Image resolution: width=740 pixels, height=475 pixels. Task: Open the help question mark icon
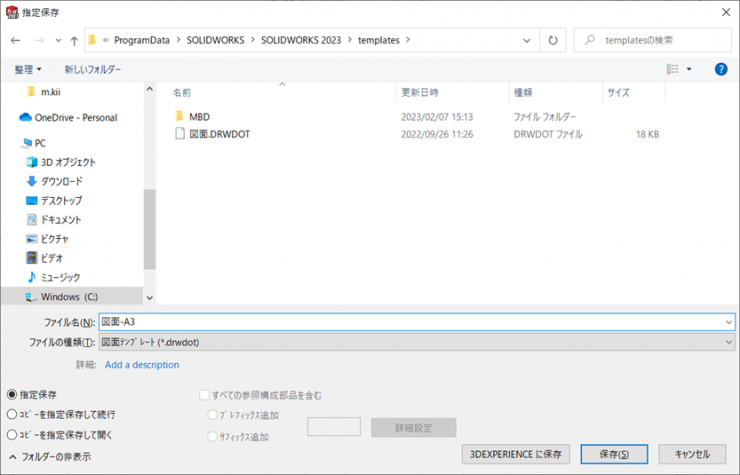pyautogui.click(x=721, y=69)
